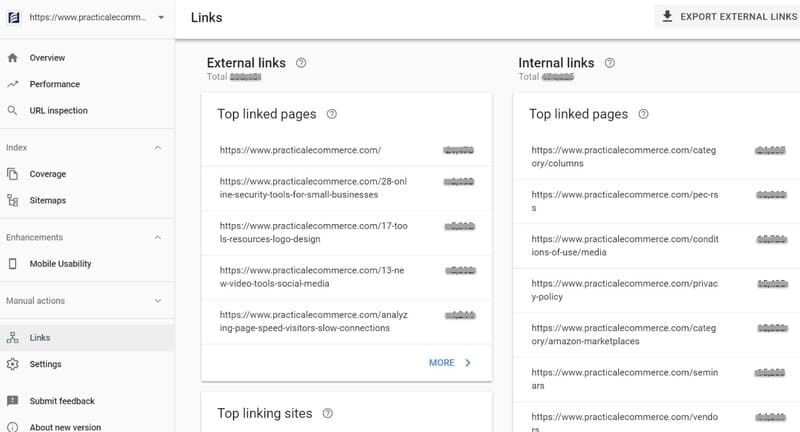Click the help icon beside External links
The height and width of the screenshot is (432, 800).
tap(301, 63)
